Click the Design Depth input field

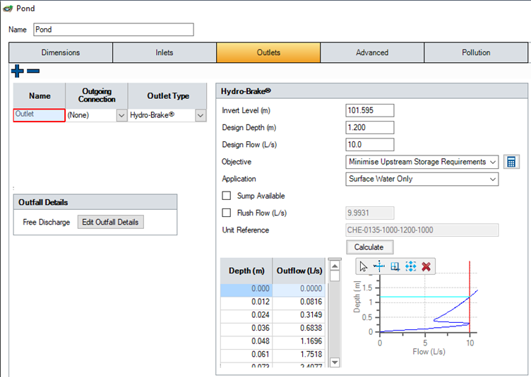370,127
